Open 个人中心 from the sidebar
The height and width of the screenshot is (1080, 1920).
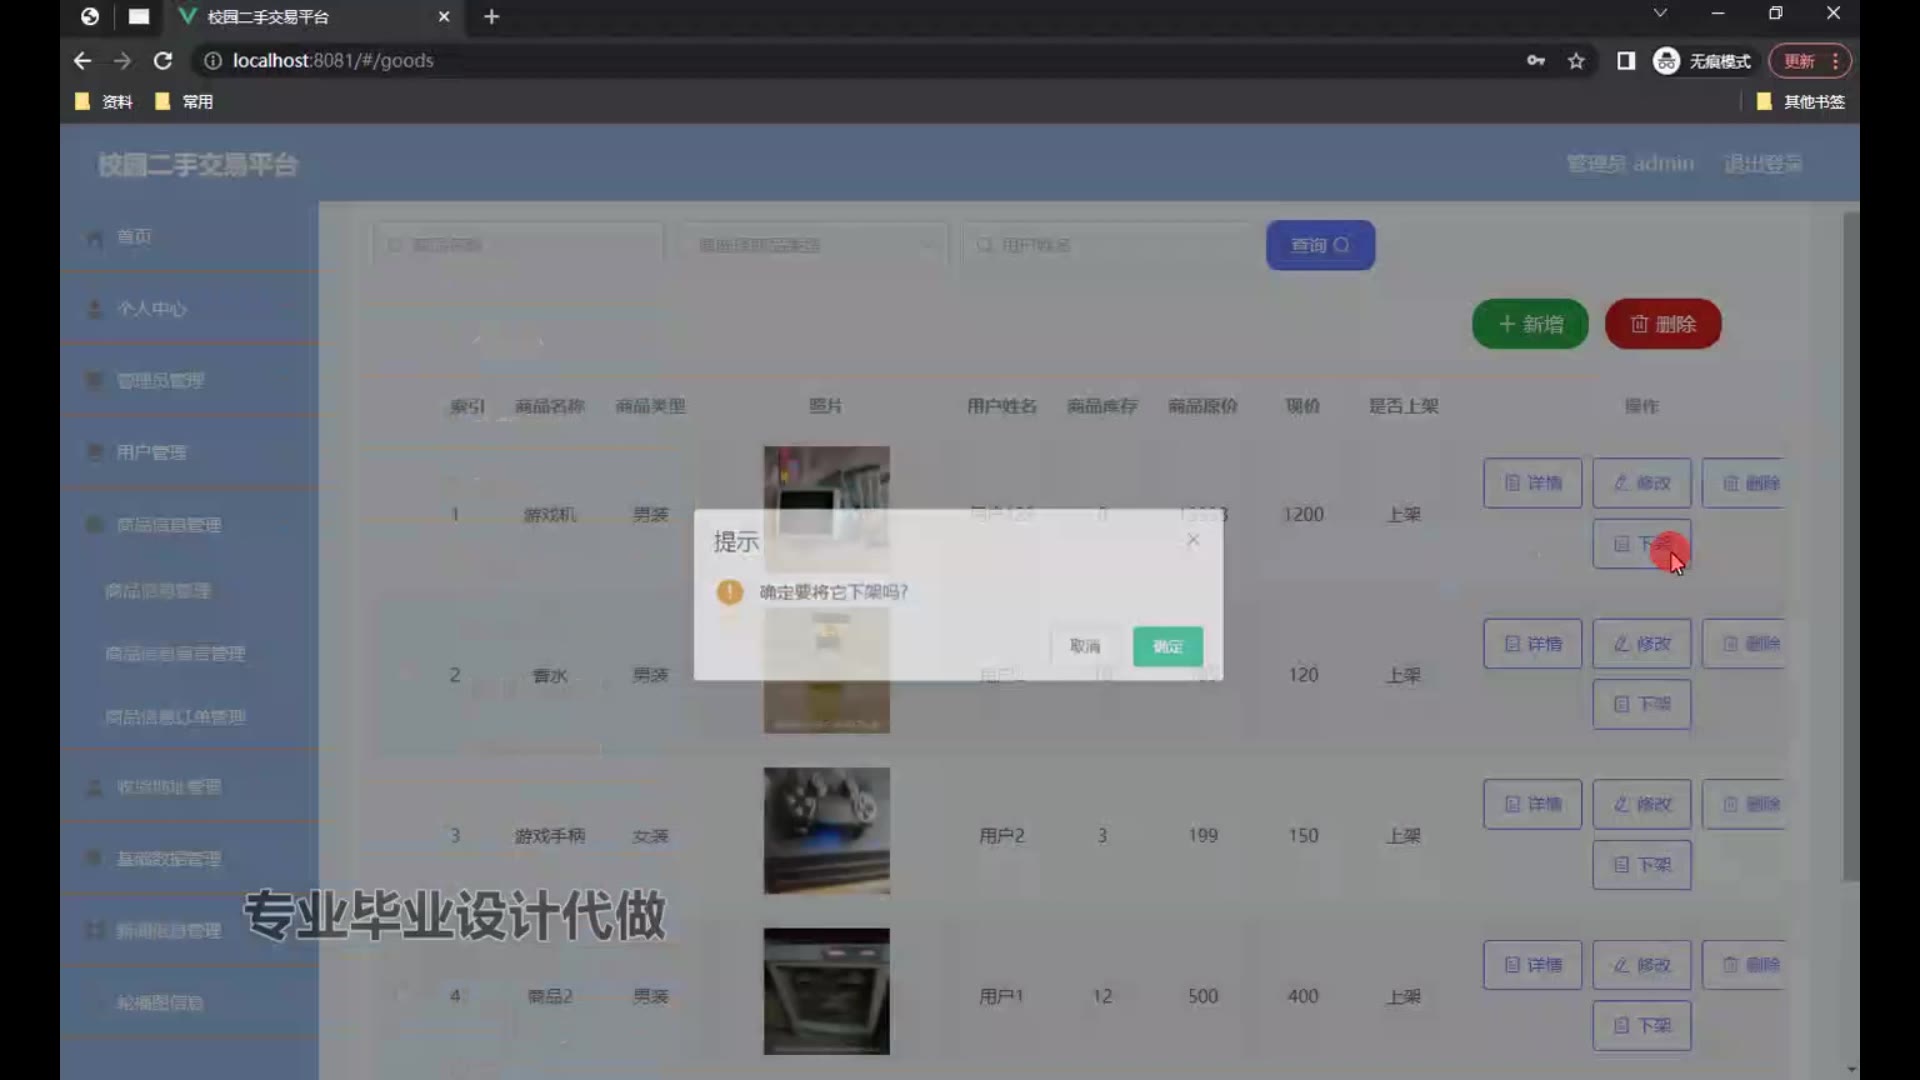click(x=151, y=309)
